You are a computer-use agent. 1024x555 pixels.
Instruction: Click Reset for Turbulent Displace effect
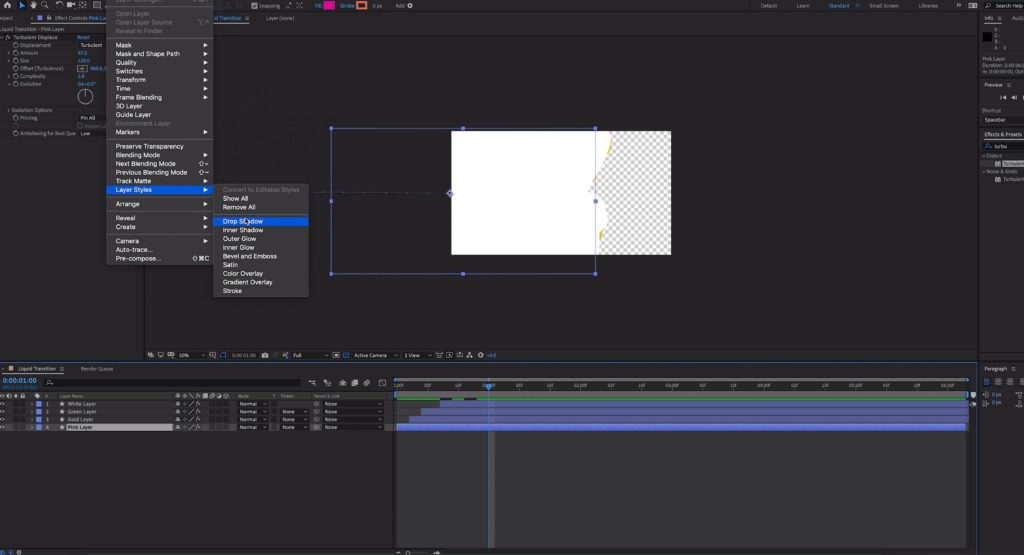pos(83,37)
